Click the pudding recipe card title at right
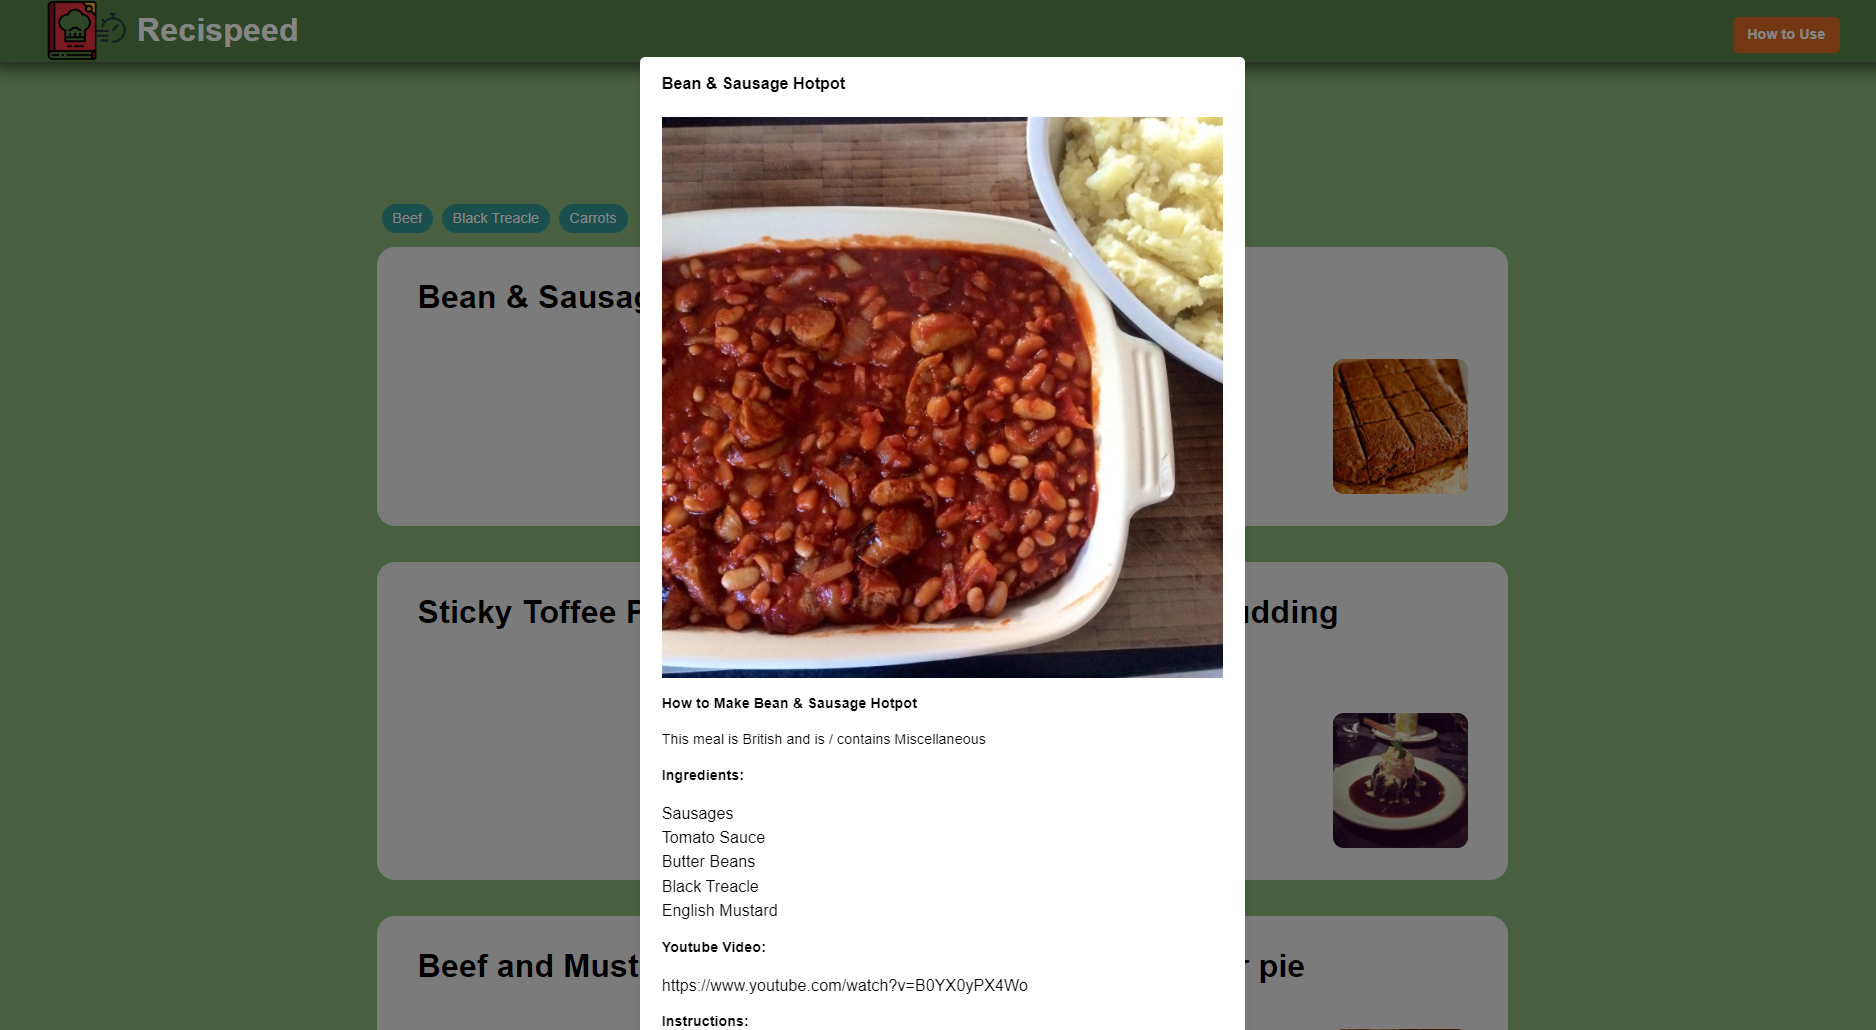 [1291, 612]
